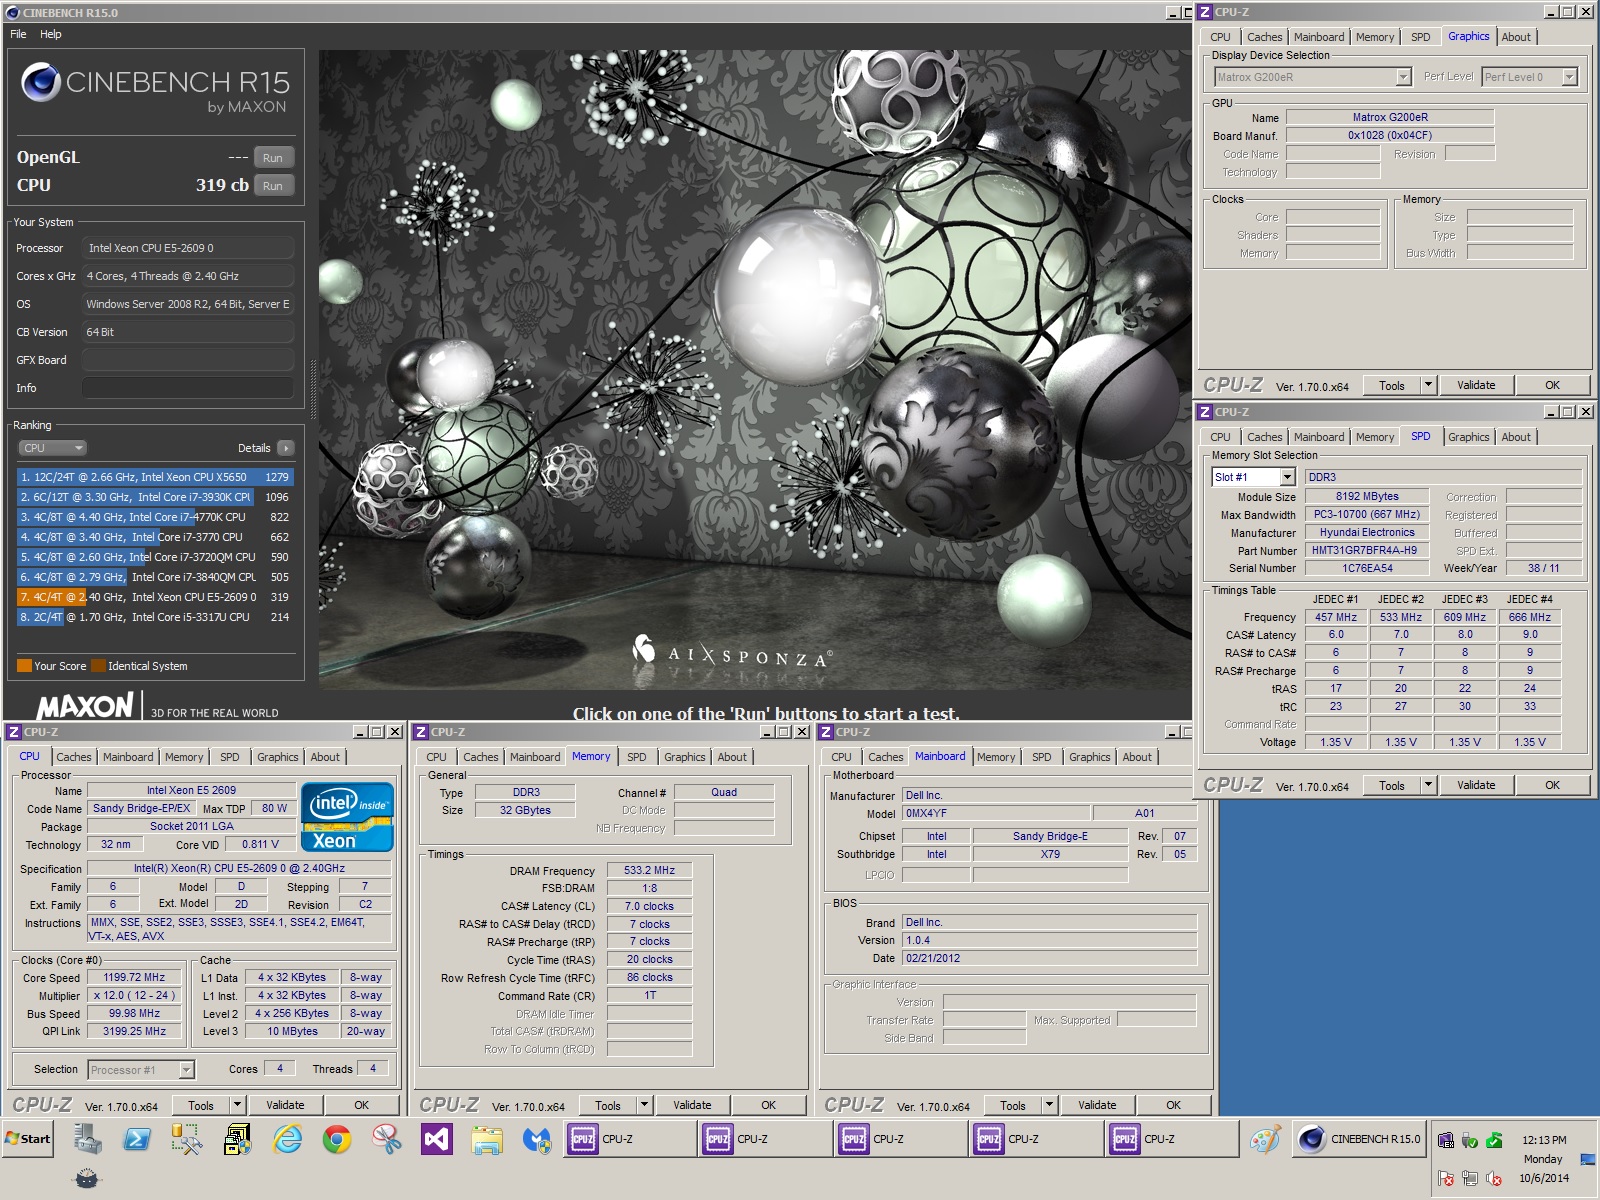The width and height of the screenshot is (1600, 1200).
Task: Click the GFX Board field in Cinebench
Action: [x=188, y=360]
